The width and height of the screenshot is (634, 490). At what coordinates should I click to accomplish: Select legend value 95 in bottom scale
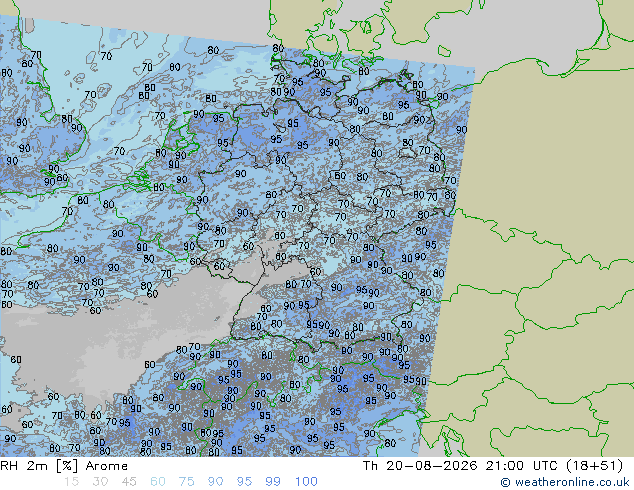coord(244,482)
